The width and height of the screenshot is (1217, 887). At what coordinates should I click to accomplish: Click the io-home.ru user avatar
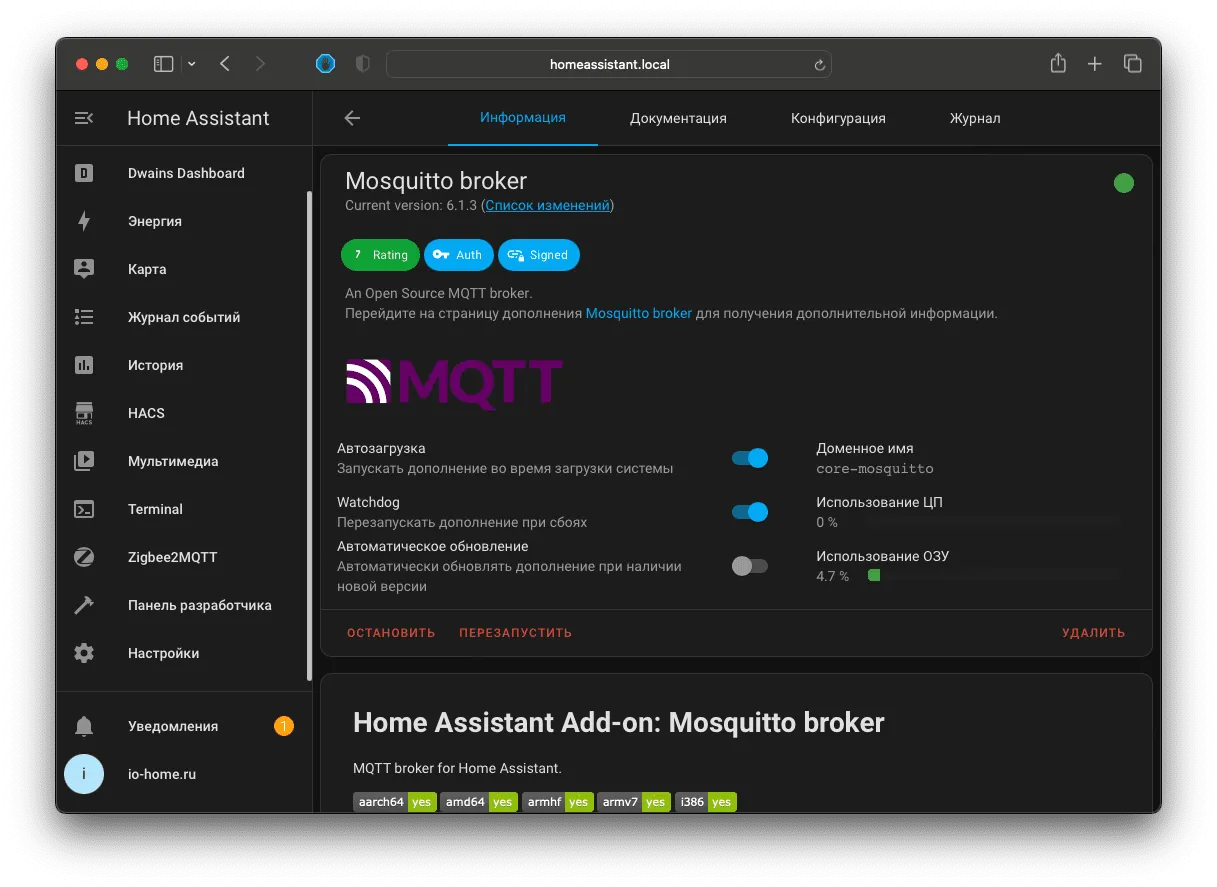coord(84,774)
